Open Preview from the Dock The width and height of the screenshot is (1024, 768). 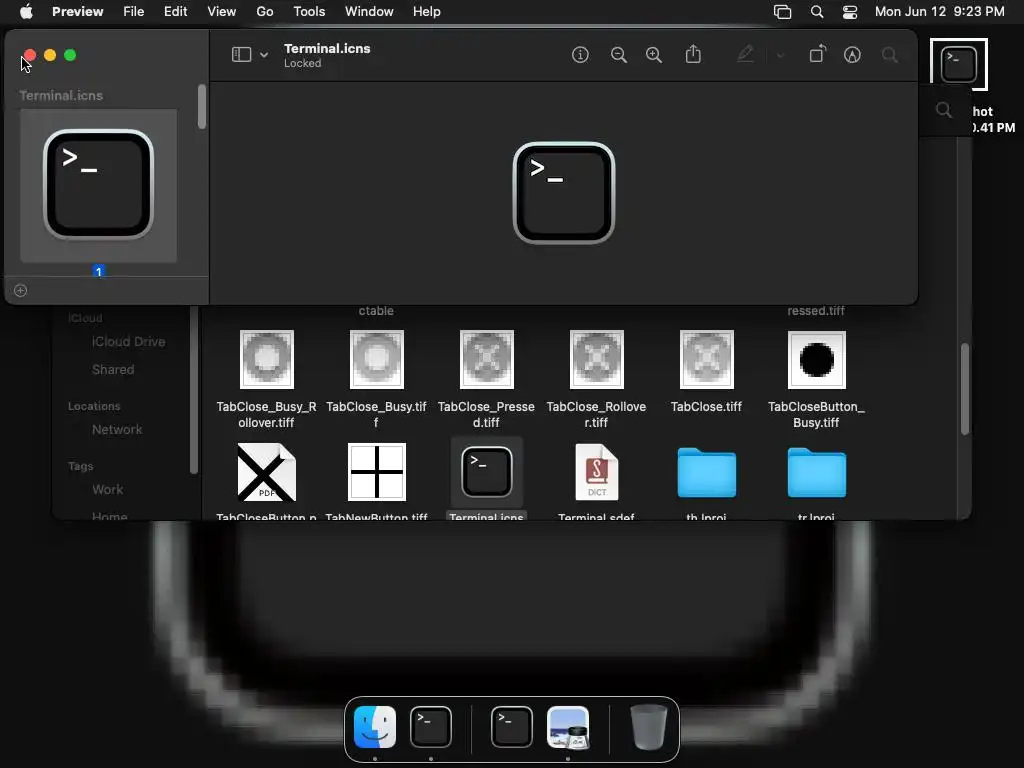[x=568, y=727]
